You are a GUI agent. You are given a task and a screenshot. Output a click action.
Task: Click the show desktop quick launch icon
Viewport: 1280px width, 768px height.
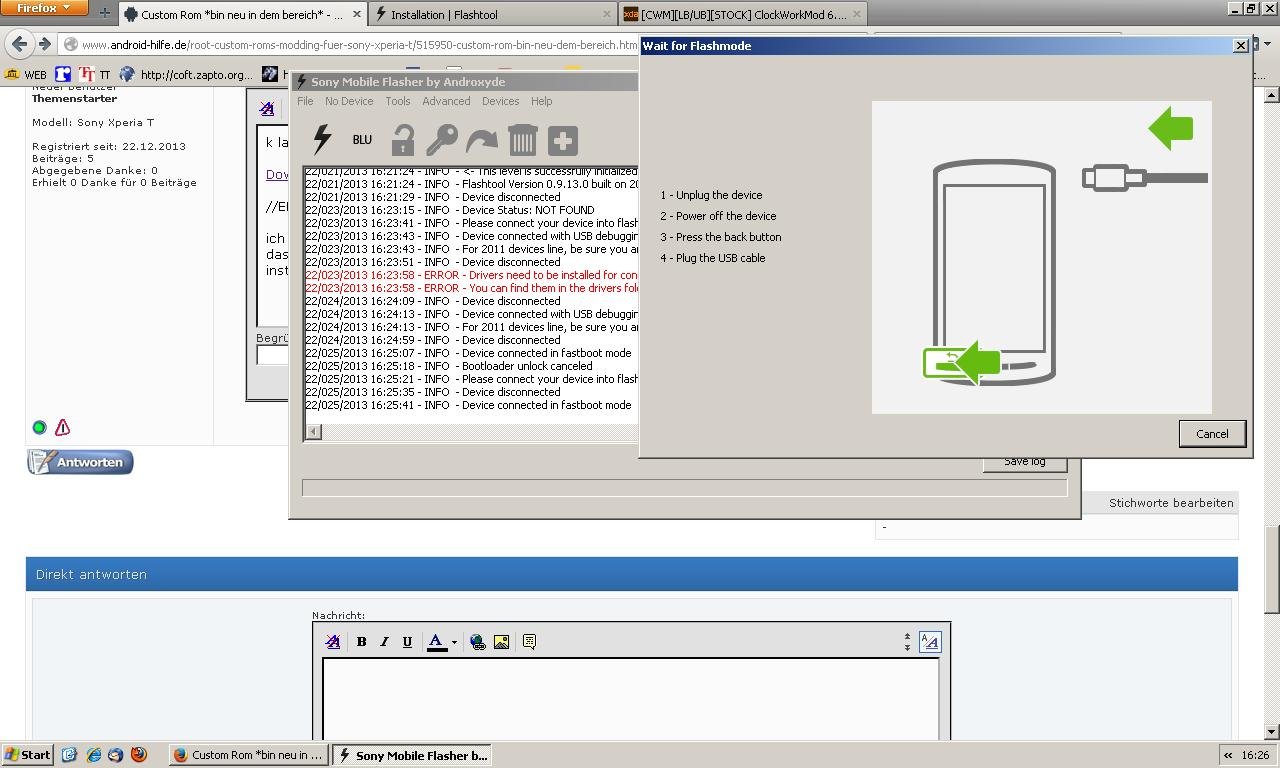[x=69, y=755]
